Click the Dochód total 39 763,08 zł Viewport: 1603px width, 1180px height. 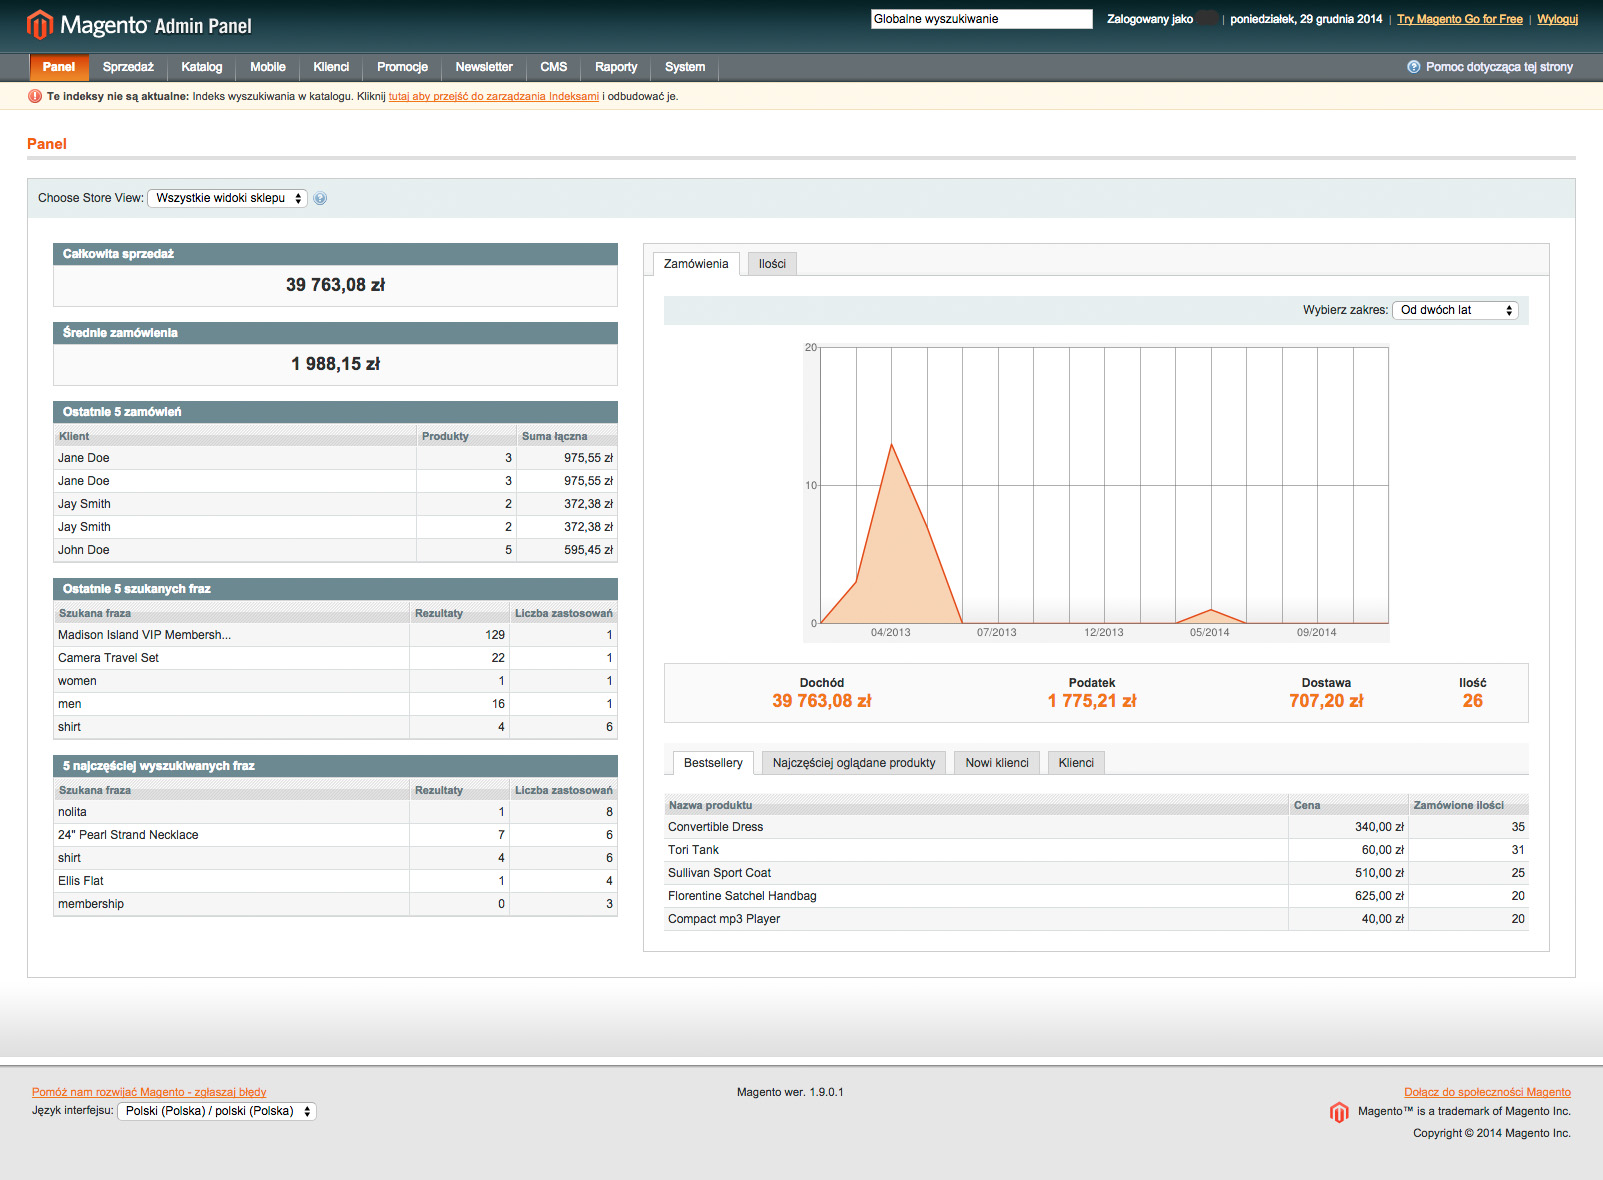(821, 701)
